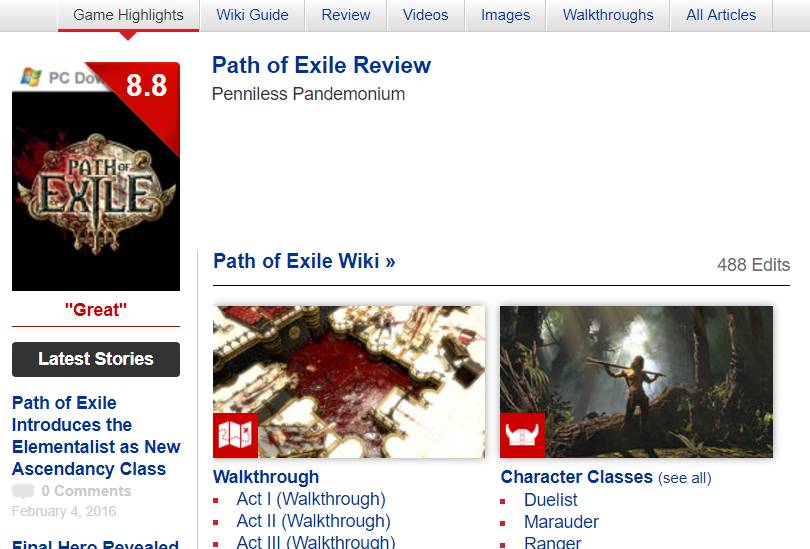The image size is (810, 549).
Task: Select the Images tab
Action: 505,15
